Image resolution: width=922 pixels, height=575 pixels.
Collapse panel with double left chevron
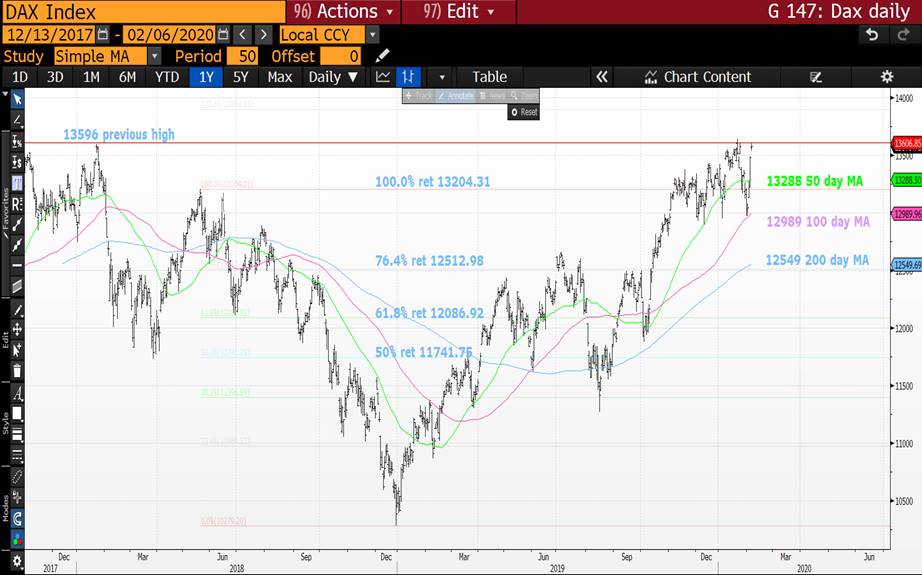[602, 77]
